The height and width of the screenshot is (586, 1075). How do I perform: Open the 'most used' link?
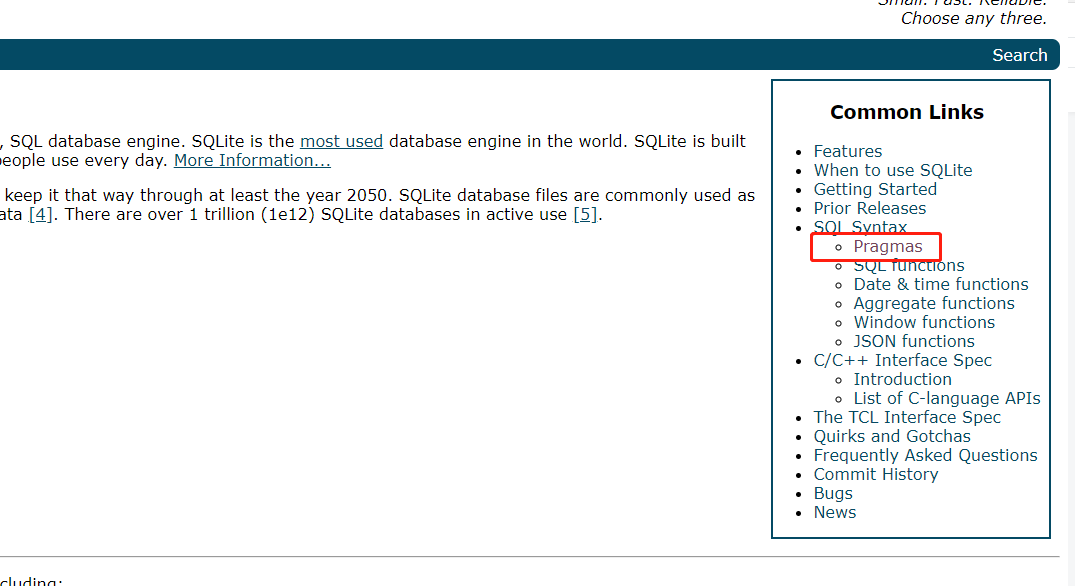pyautogui.click(x=341, y=141)
